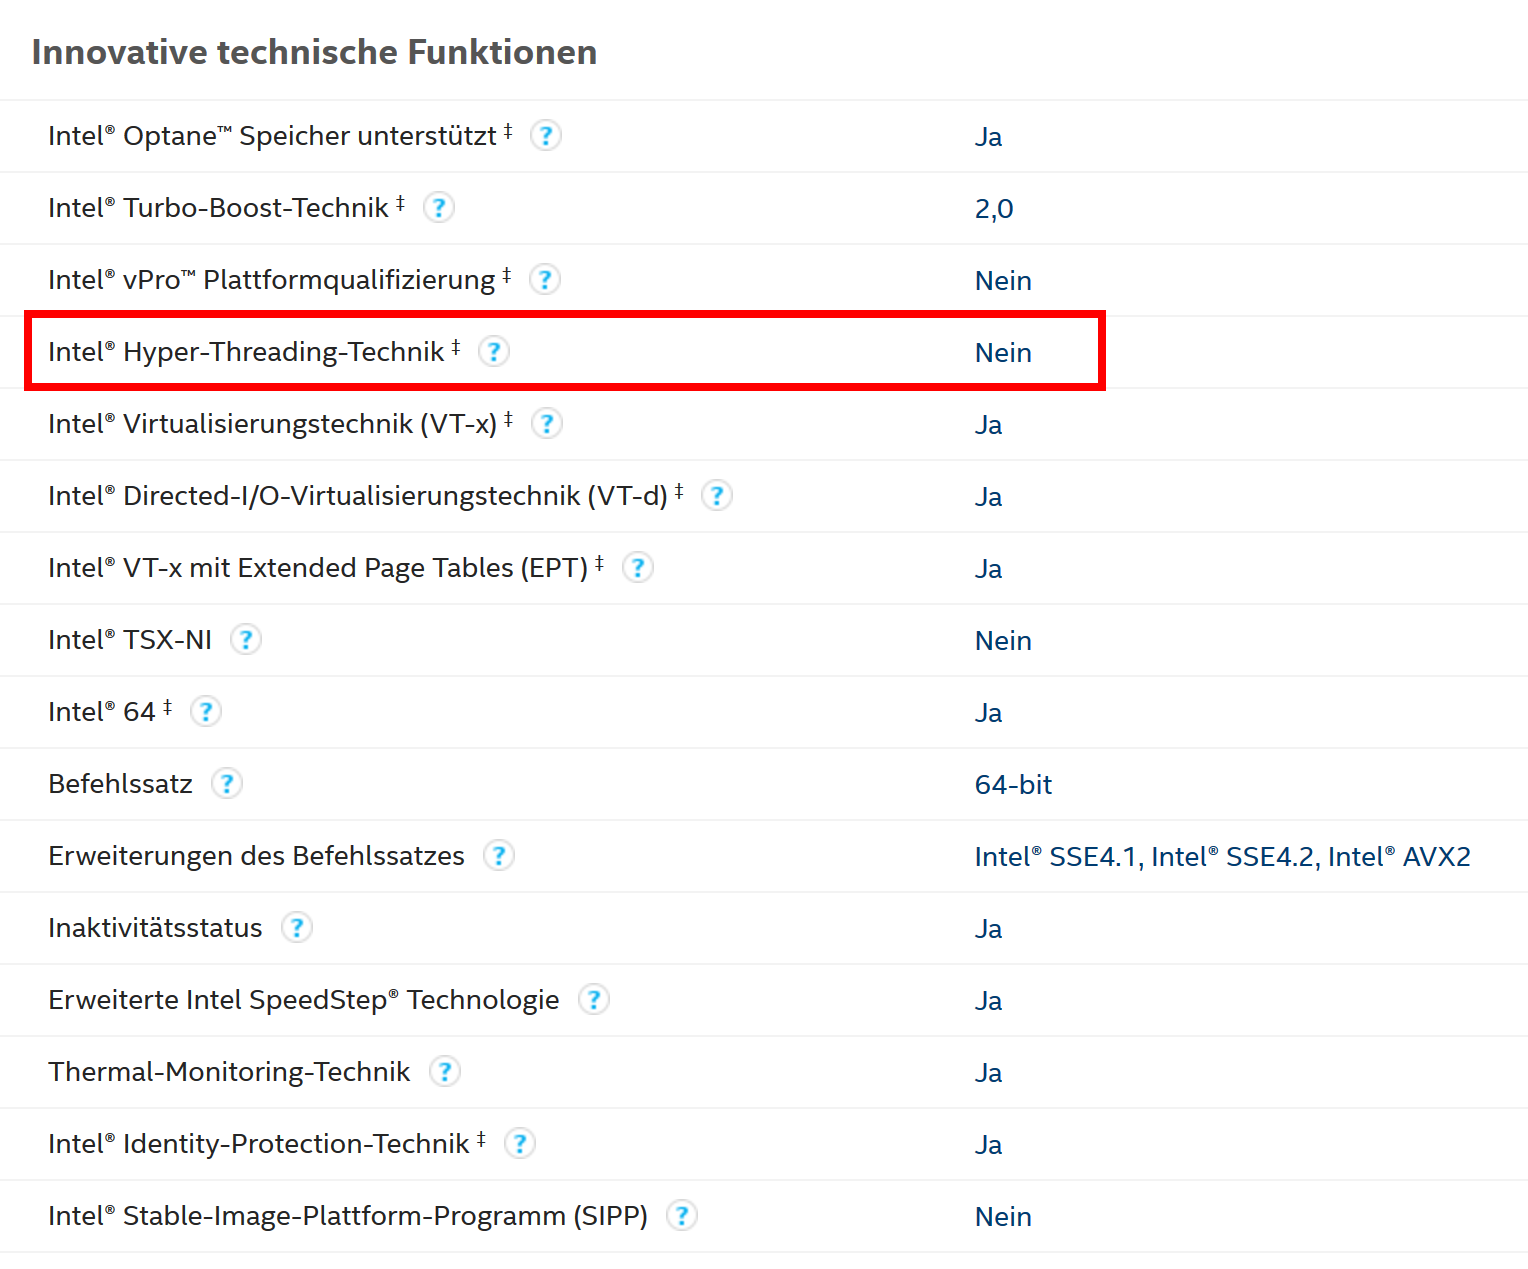This screenshot has width=1528, height=1269.
Task: Click 'Ja' in SpeedStep Technologie row
Action: [x=988, y=1001]
